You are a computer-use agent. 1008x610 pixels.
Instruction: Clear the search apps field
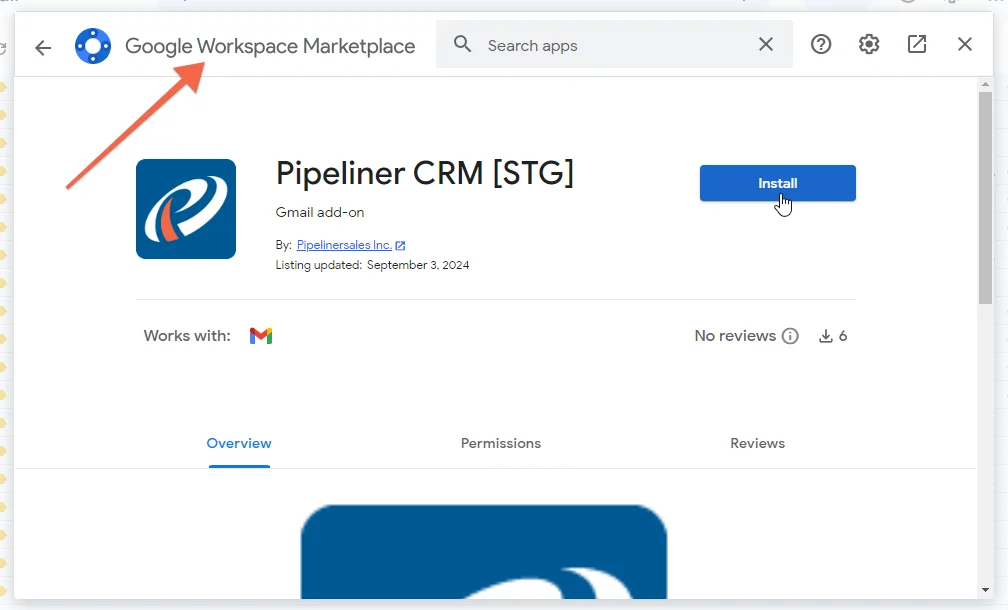766,44
